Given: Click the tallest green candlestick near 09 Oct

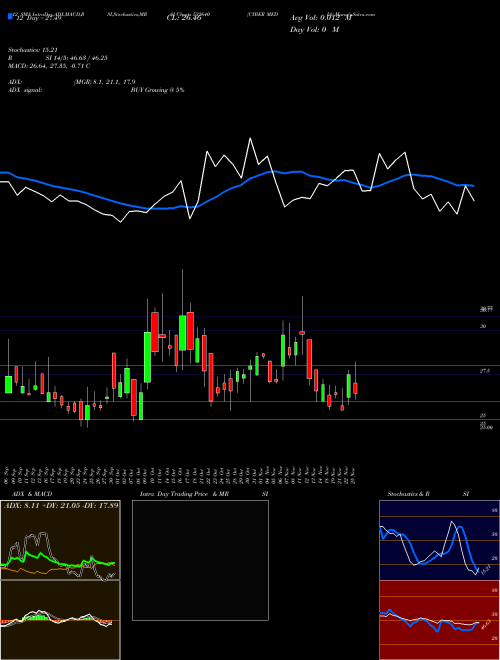Looking at the screenshot, I should [x=147, y=357].
